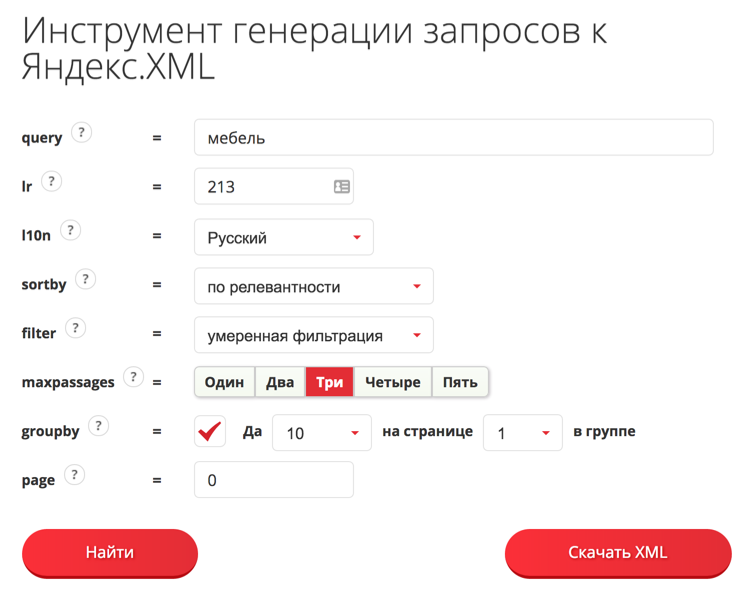Show help tooltip for maxpassages
Image resolution: width=740 pixels, height=591 pixels.
click(x=134, y=377)
